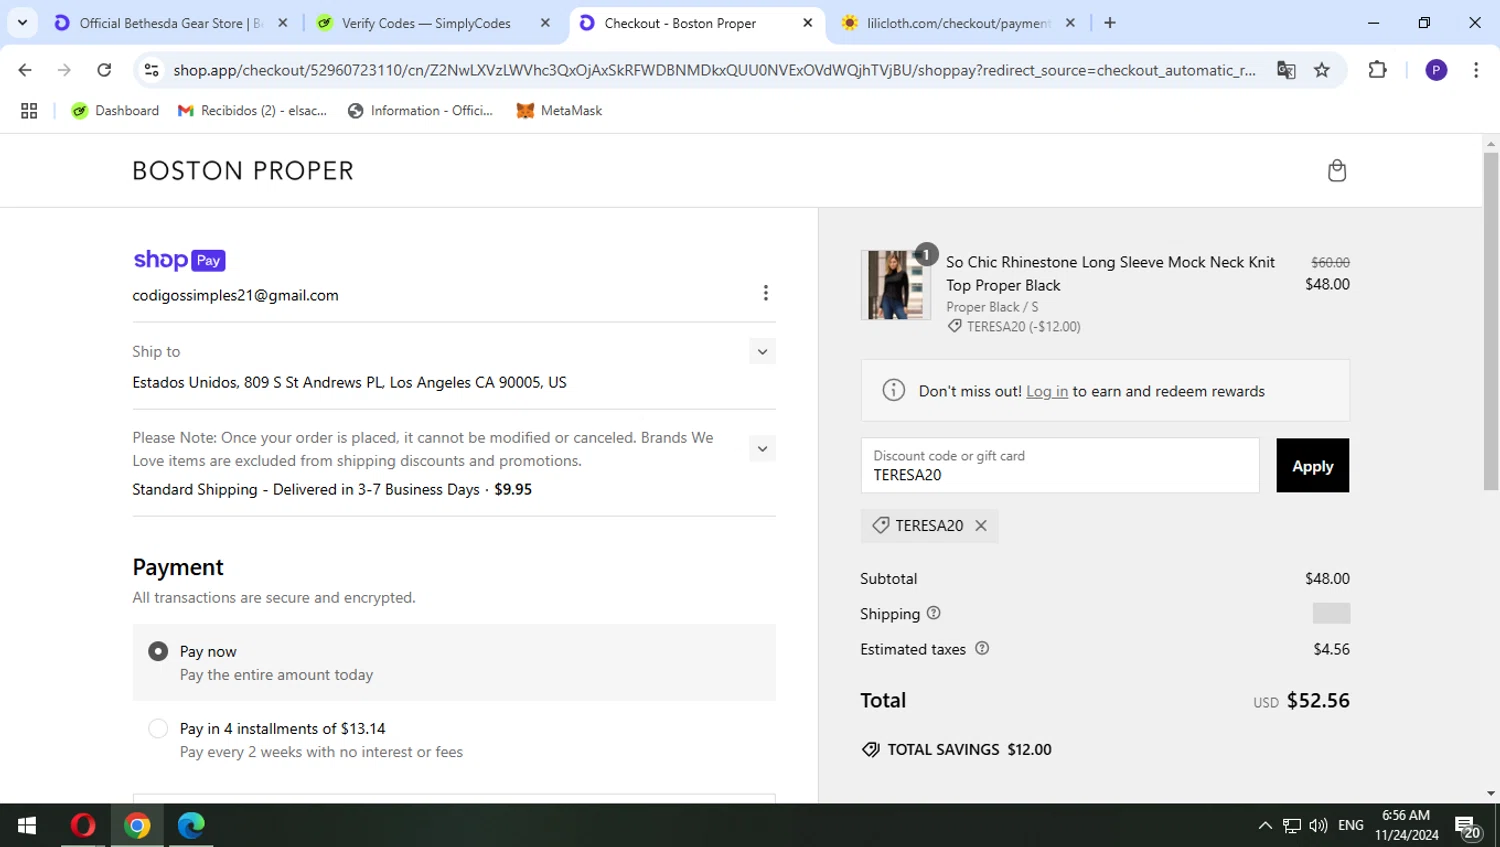The width and height of the screenshot is (1500, 847).
Task: Open Dashboard bookmark
Action: coord(115,111)
